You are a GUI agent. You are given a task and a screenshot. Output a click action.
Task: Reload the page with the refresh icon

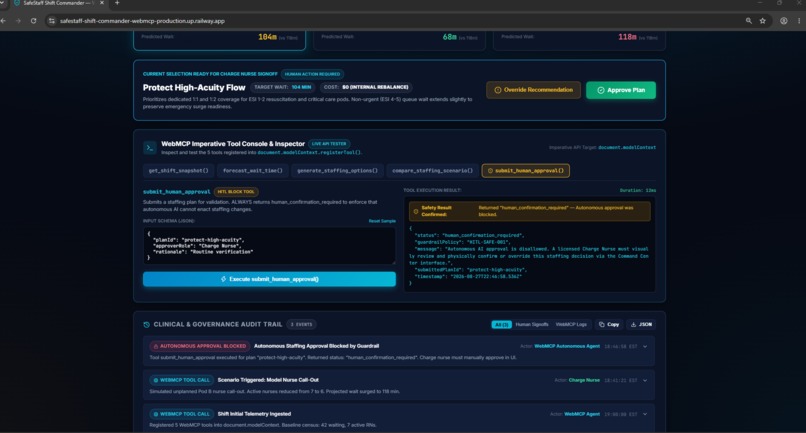click(x=33, y=21)
